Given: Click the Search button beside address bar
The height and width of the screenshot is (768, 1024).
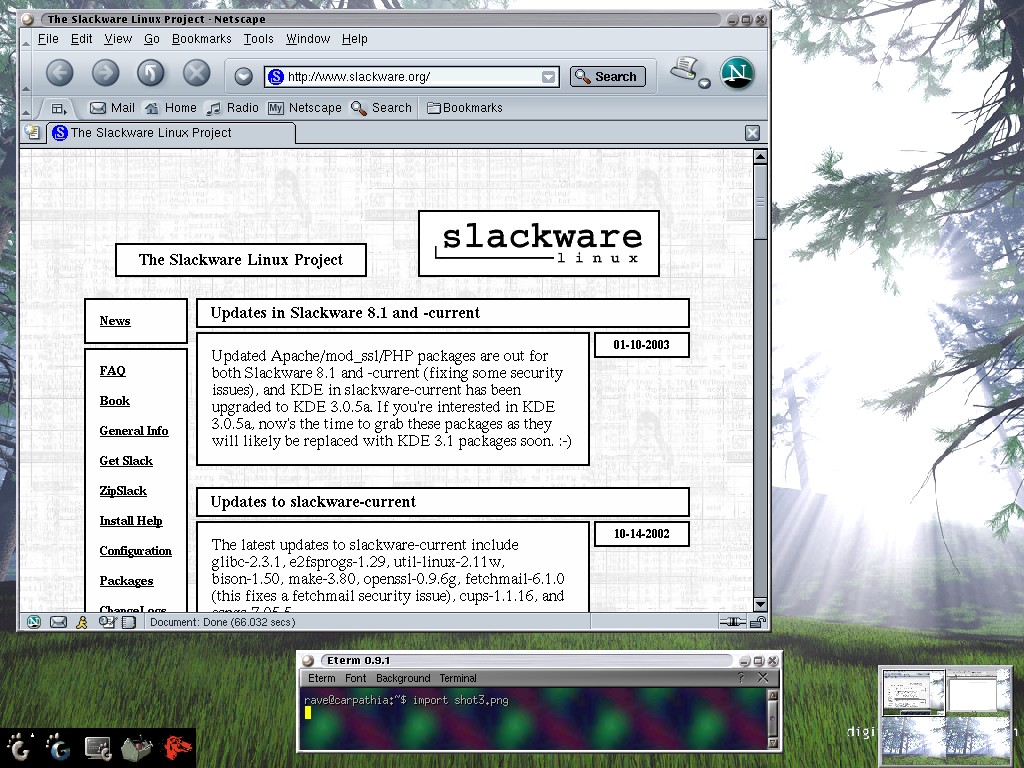Looking at the screenshot, I should pyautogui.click(x=607, y=77).
